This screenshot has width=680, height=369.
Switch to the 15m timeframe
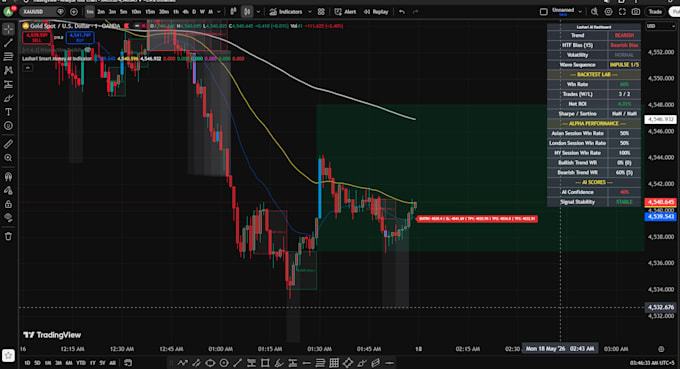(x=150, y=12)
